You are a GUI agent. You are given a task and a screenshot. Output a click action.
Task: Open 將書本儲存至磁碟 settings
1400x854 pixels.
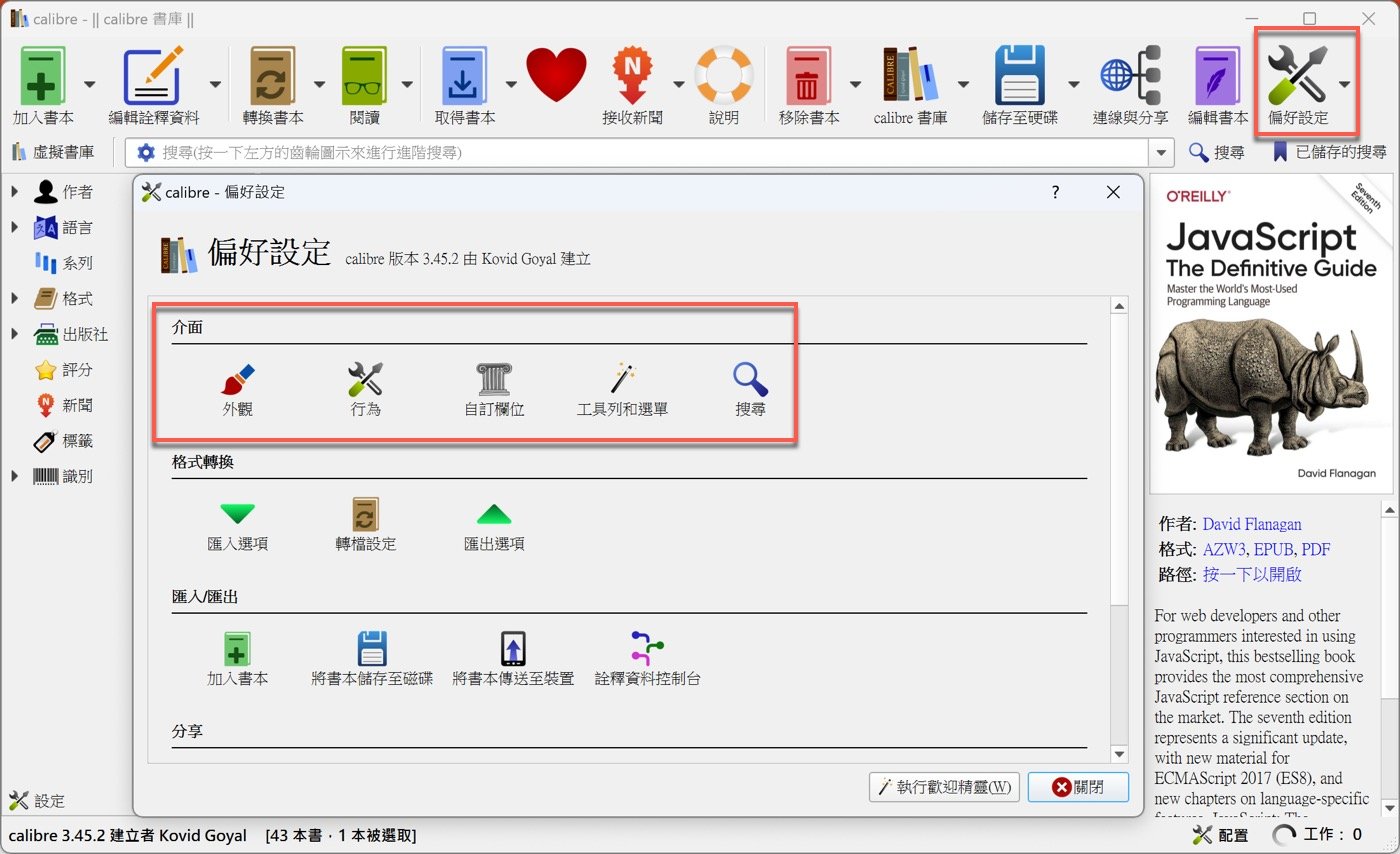click(x=372, y=659)
